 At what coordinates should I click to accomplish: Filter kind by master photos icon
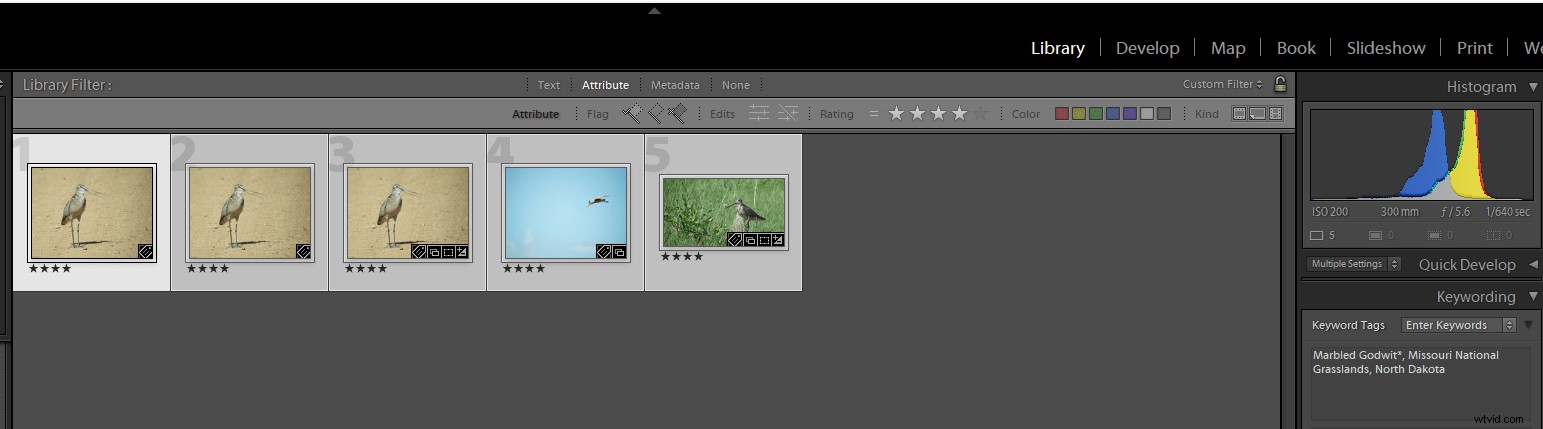pyautogui.click(x=1239, y=114)
